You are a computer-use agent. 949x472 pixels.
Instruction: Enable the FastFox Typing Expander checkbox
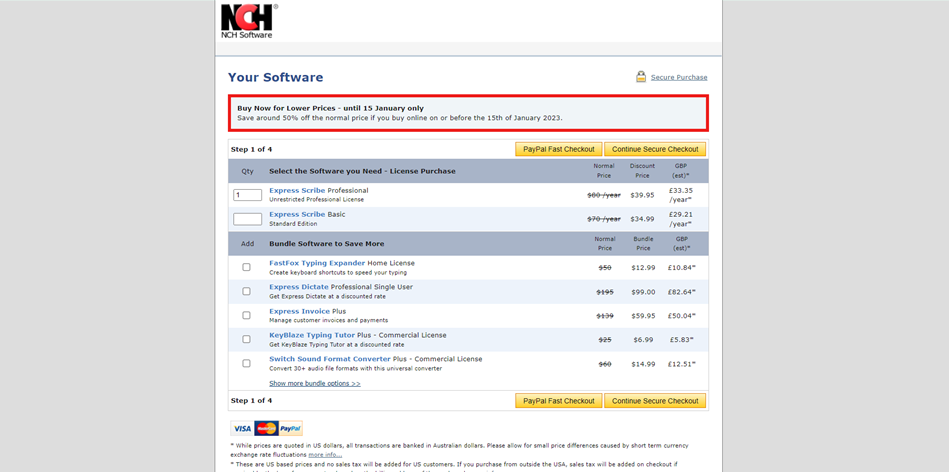tap(246, 267)
